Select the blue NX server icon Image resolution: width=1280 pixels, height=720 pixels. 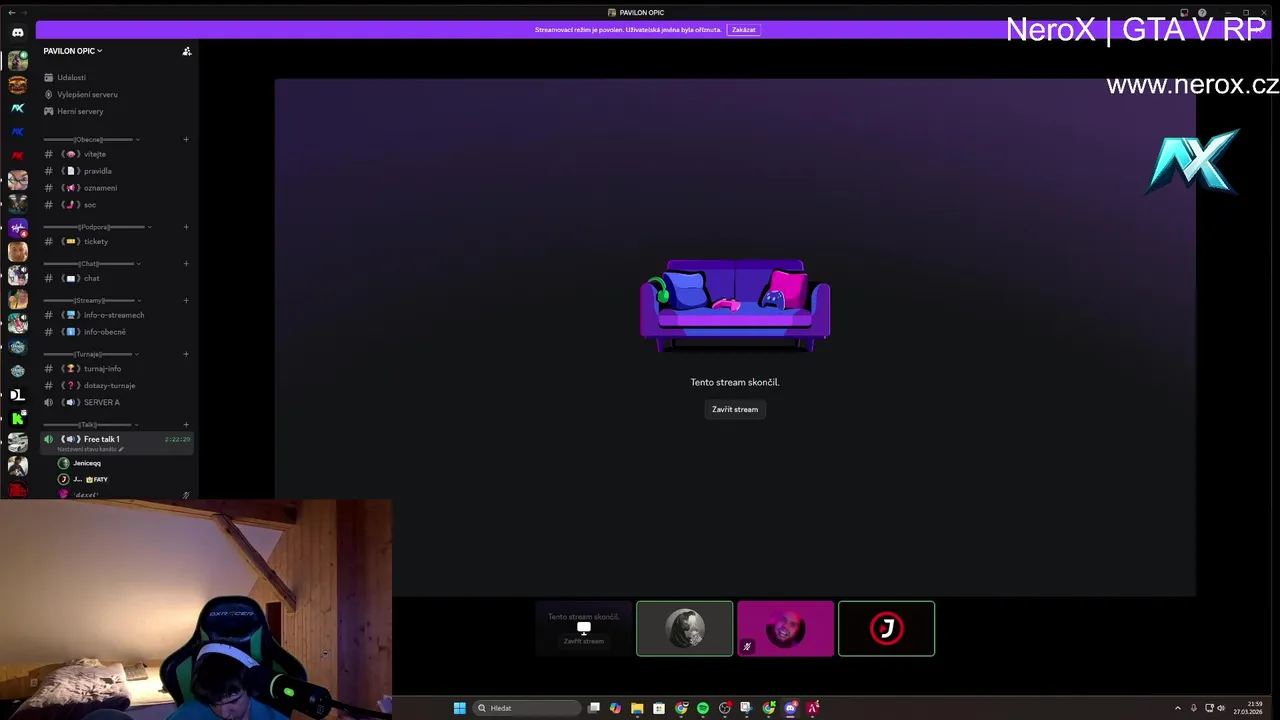17,132
